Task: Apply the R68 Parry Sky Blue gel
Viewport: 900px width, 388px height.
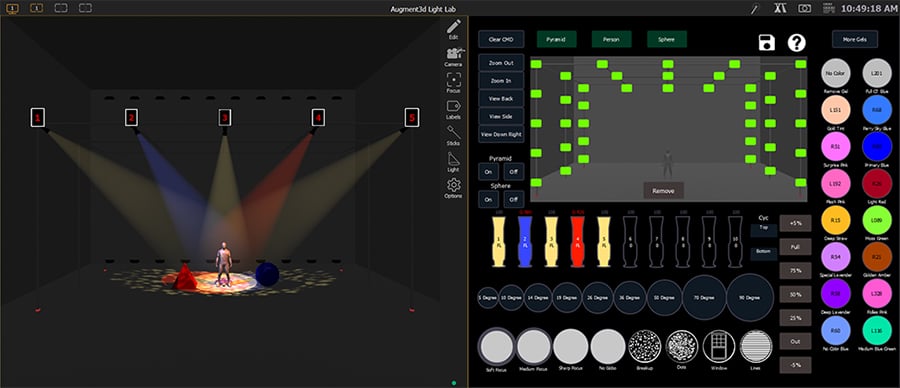Action: (876, 110)
